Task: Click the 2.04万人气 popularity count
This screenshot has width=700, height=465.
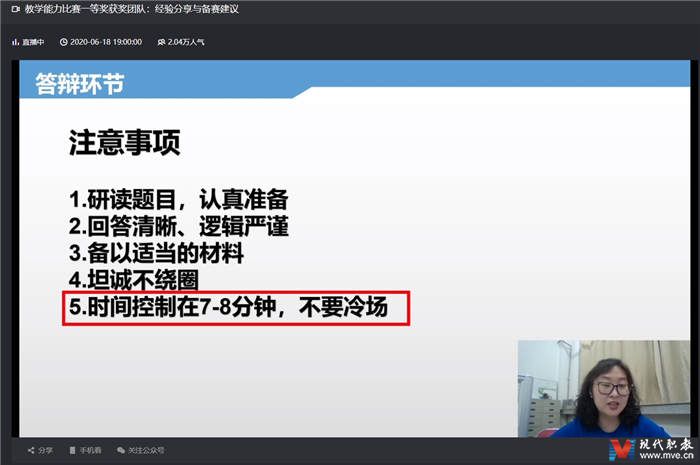Action: tap(186, 42)
